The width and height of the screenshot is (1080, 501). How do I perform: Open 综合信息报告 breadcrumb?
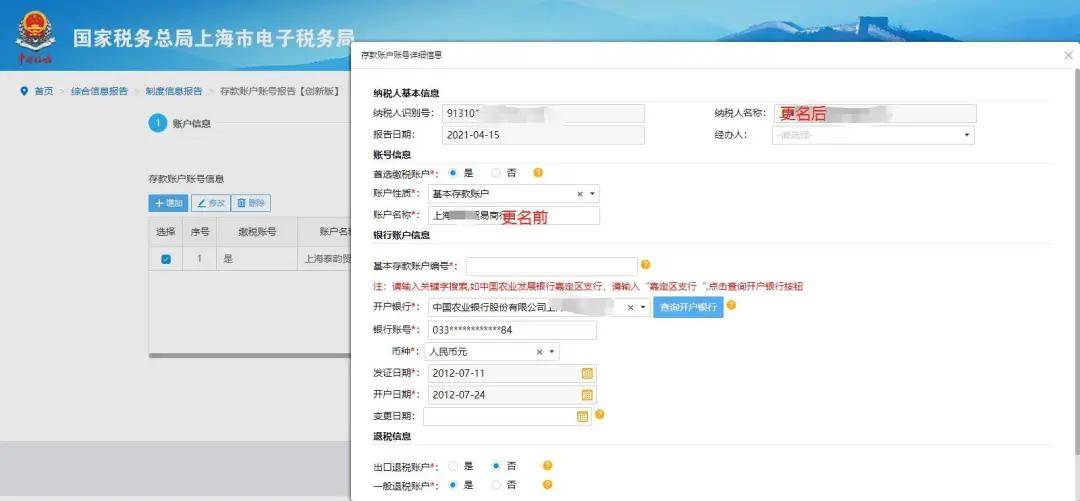point(99,91)
